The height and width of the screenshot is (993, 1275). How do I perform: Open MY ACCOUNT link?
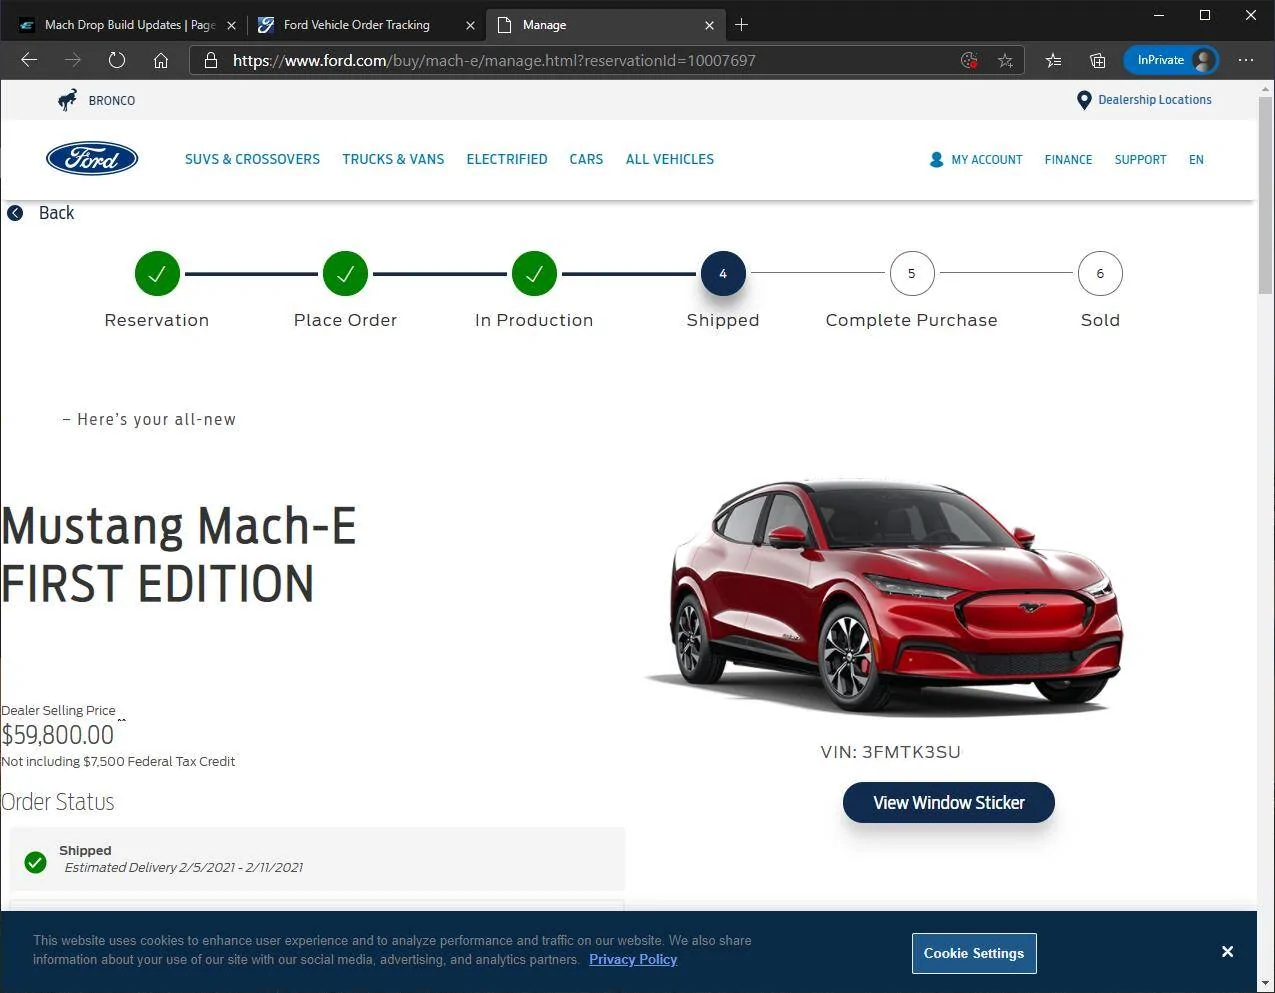987,160
